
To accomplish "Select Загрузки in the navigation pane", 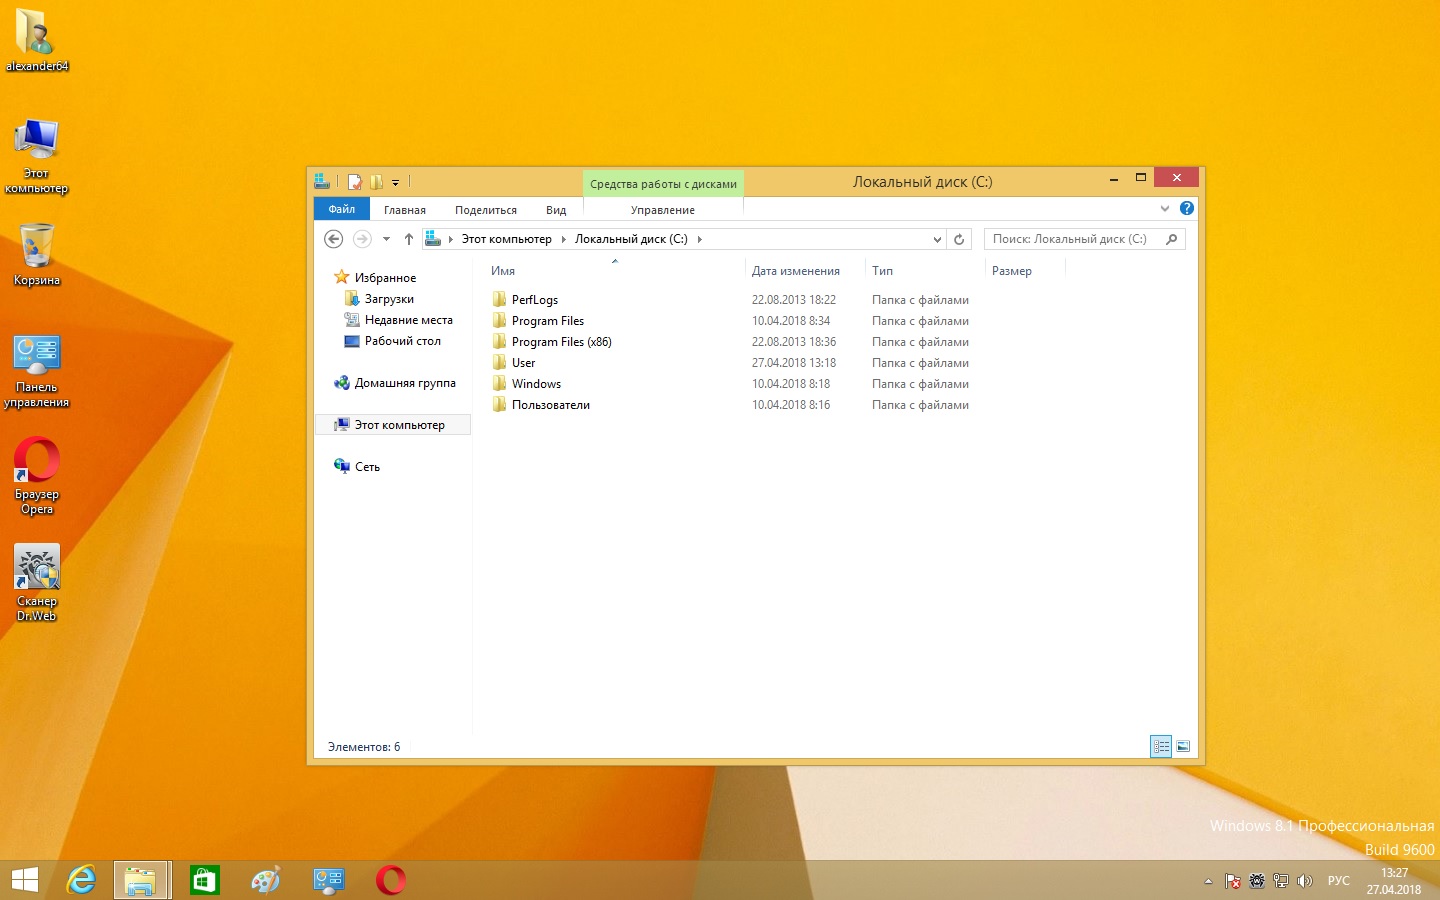I will [x=389, y=299].
